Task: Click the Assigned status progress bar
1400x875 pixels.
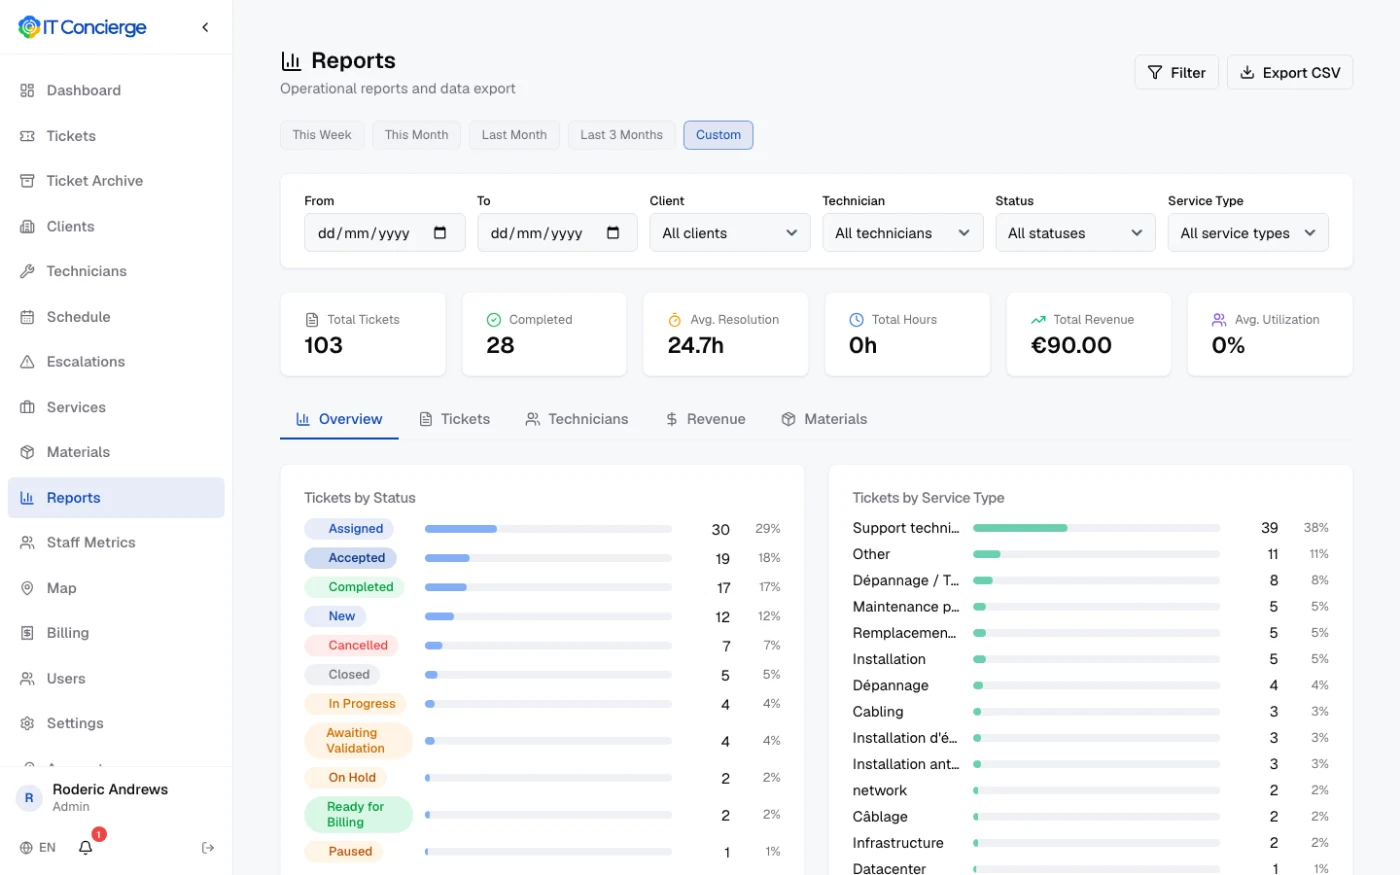Action: point(548,529)
